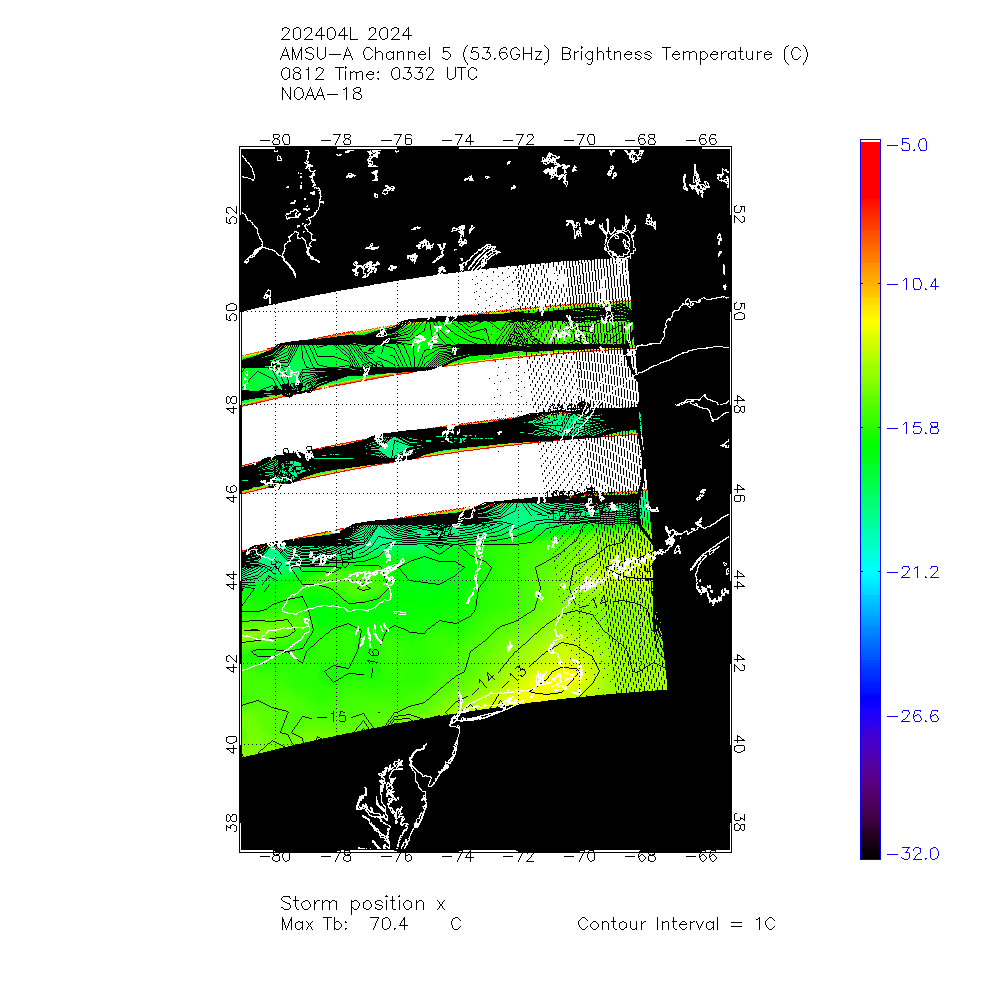
Task: Click the right axis latitude label '38'
Action: click(739, 823)
